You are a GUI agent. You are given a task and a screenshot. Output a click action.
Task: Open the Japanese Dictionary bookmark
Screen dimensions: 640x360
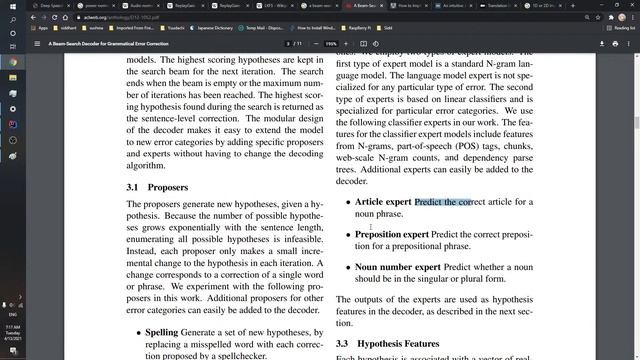tap(211, 28)
